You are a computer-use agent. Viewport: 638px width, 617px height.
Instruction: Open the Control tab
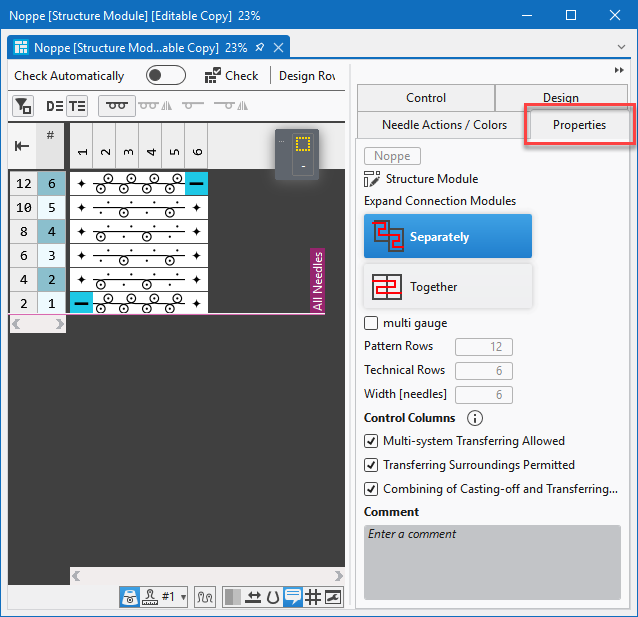426,98
